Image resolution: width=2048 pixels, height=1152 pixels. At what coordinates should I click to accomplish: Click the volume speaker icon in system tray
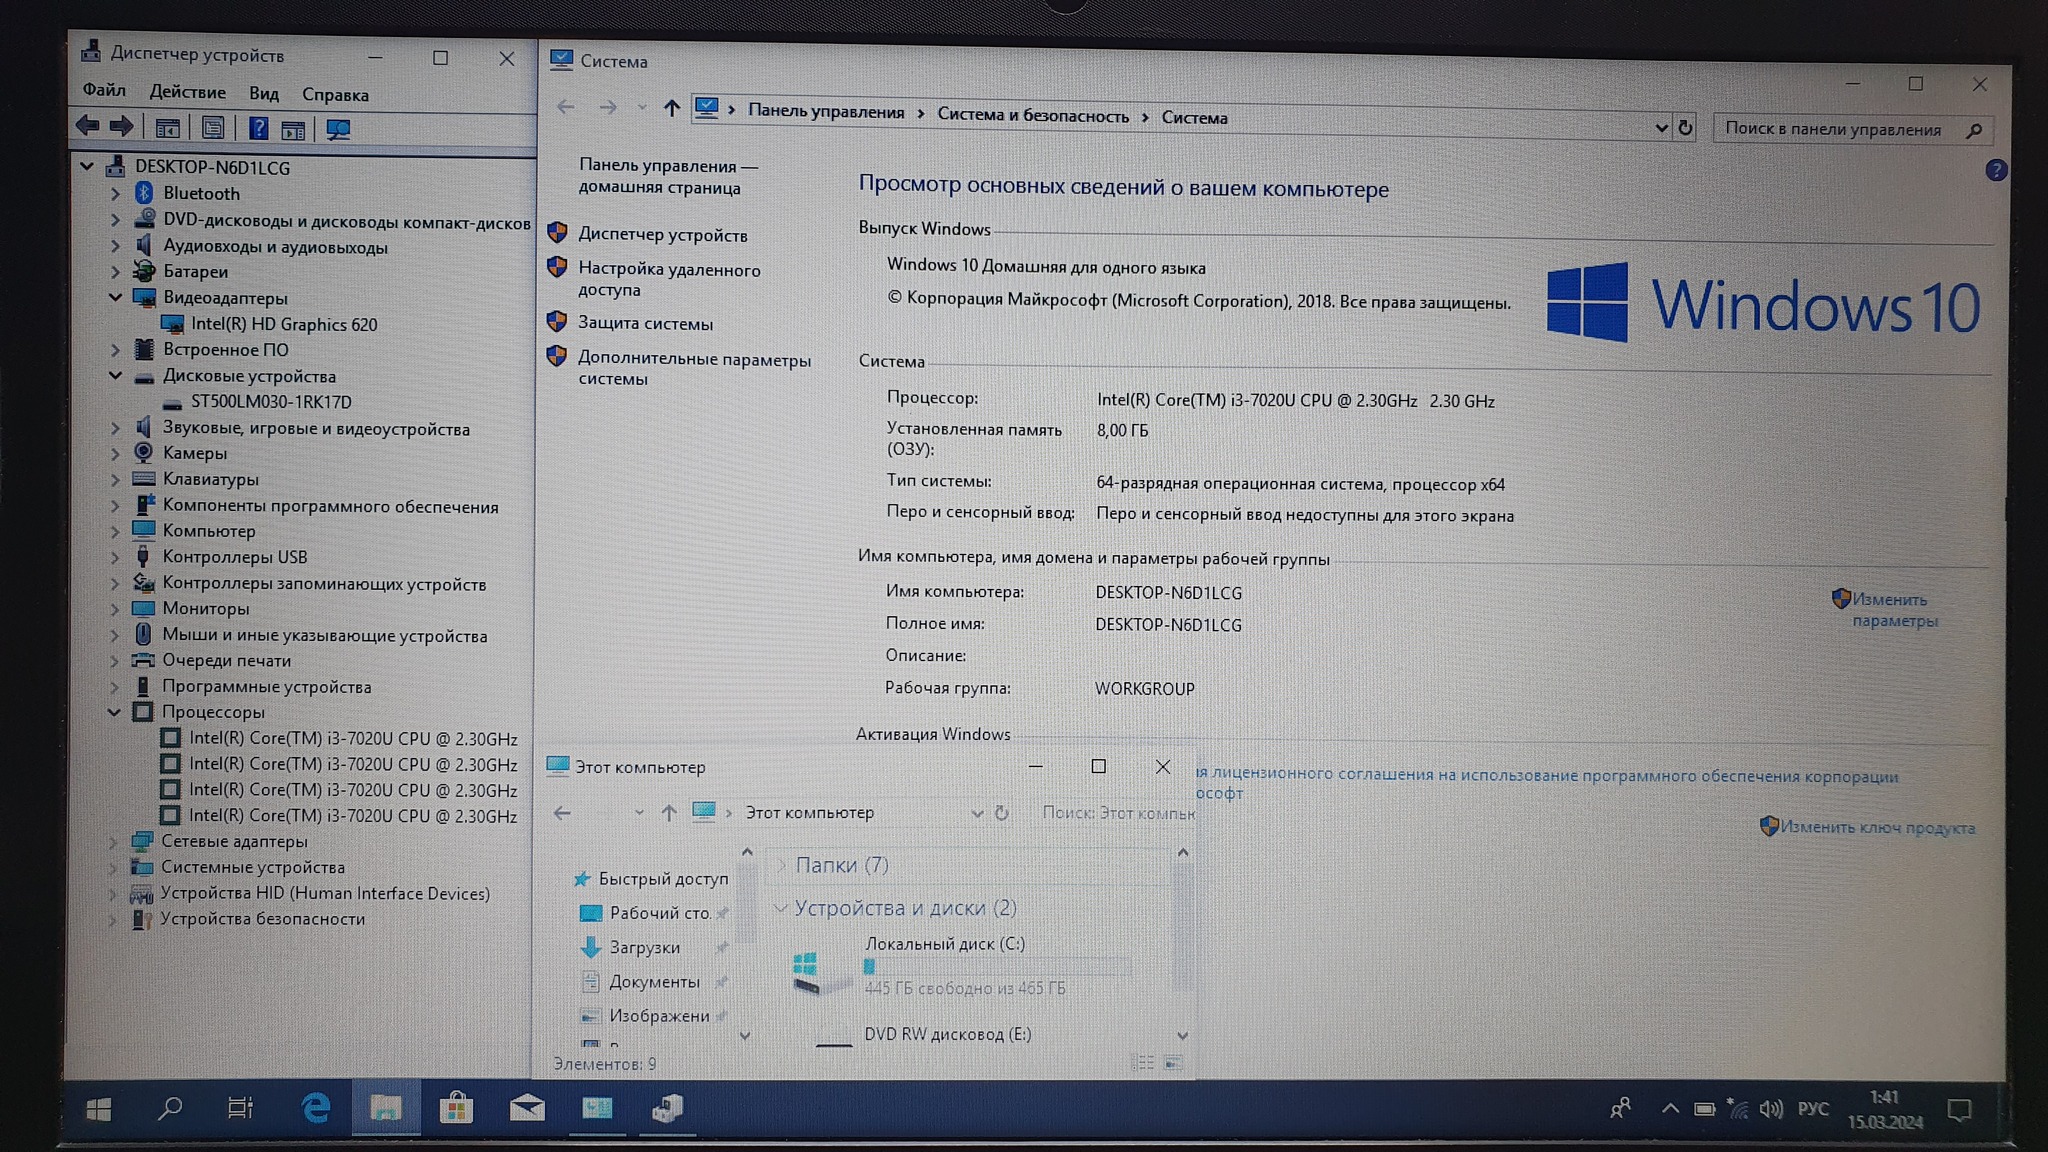pyautogui.click(x=1770, y=1109)
